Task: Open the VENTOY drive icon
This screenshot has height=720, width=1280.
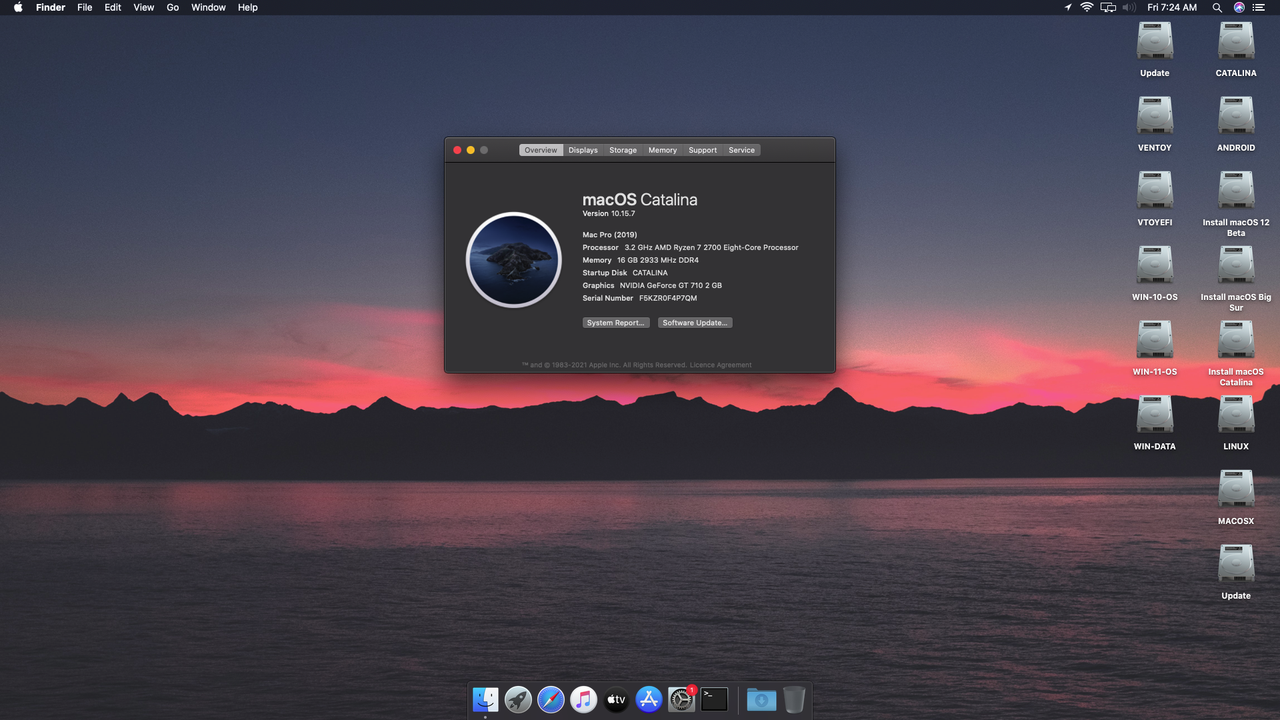Action: pyautogui.click(x=1155, y=114)
